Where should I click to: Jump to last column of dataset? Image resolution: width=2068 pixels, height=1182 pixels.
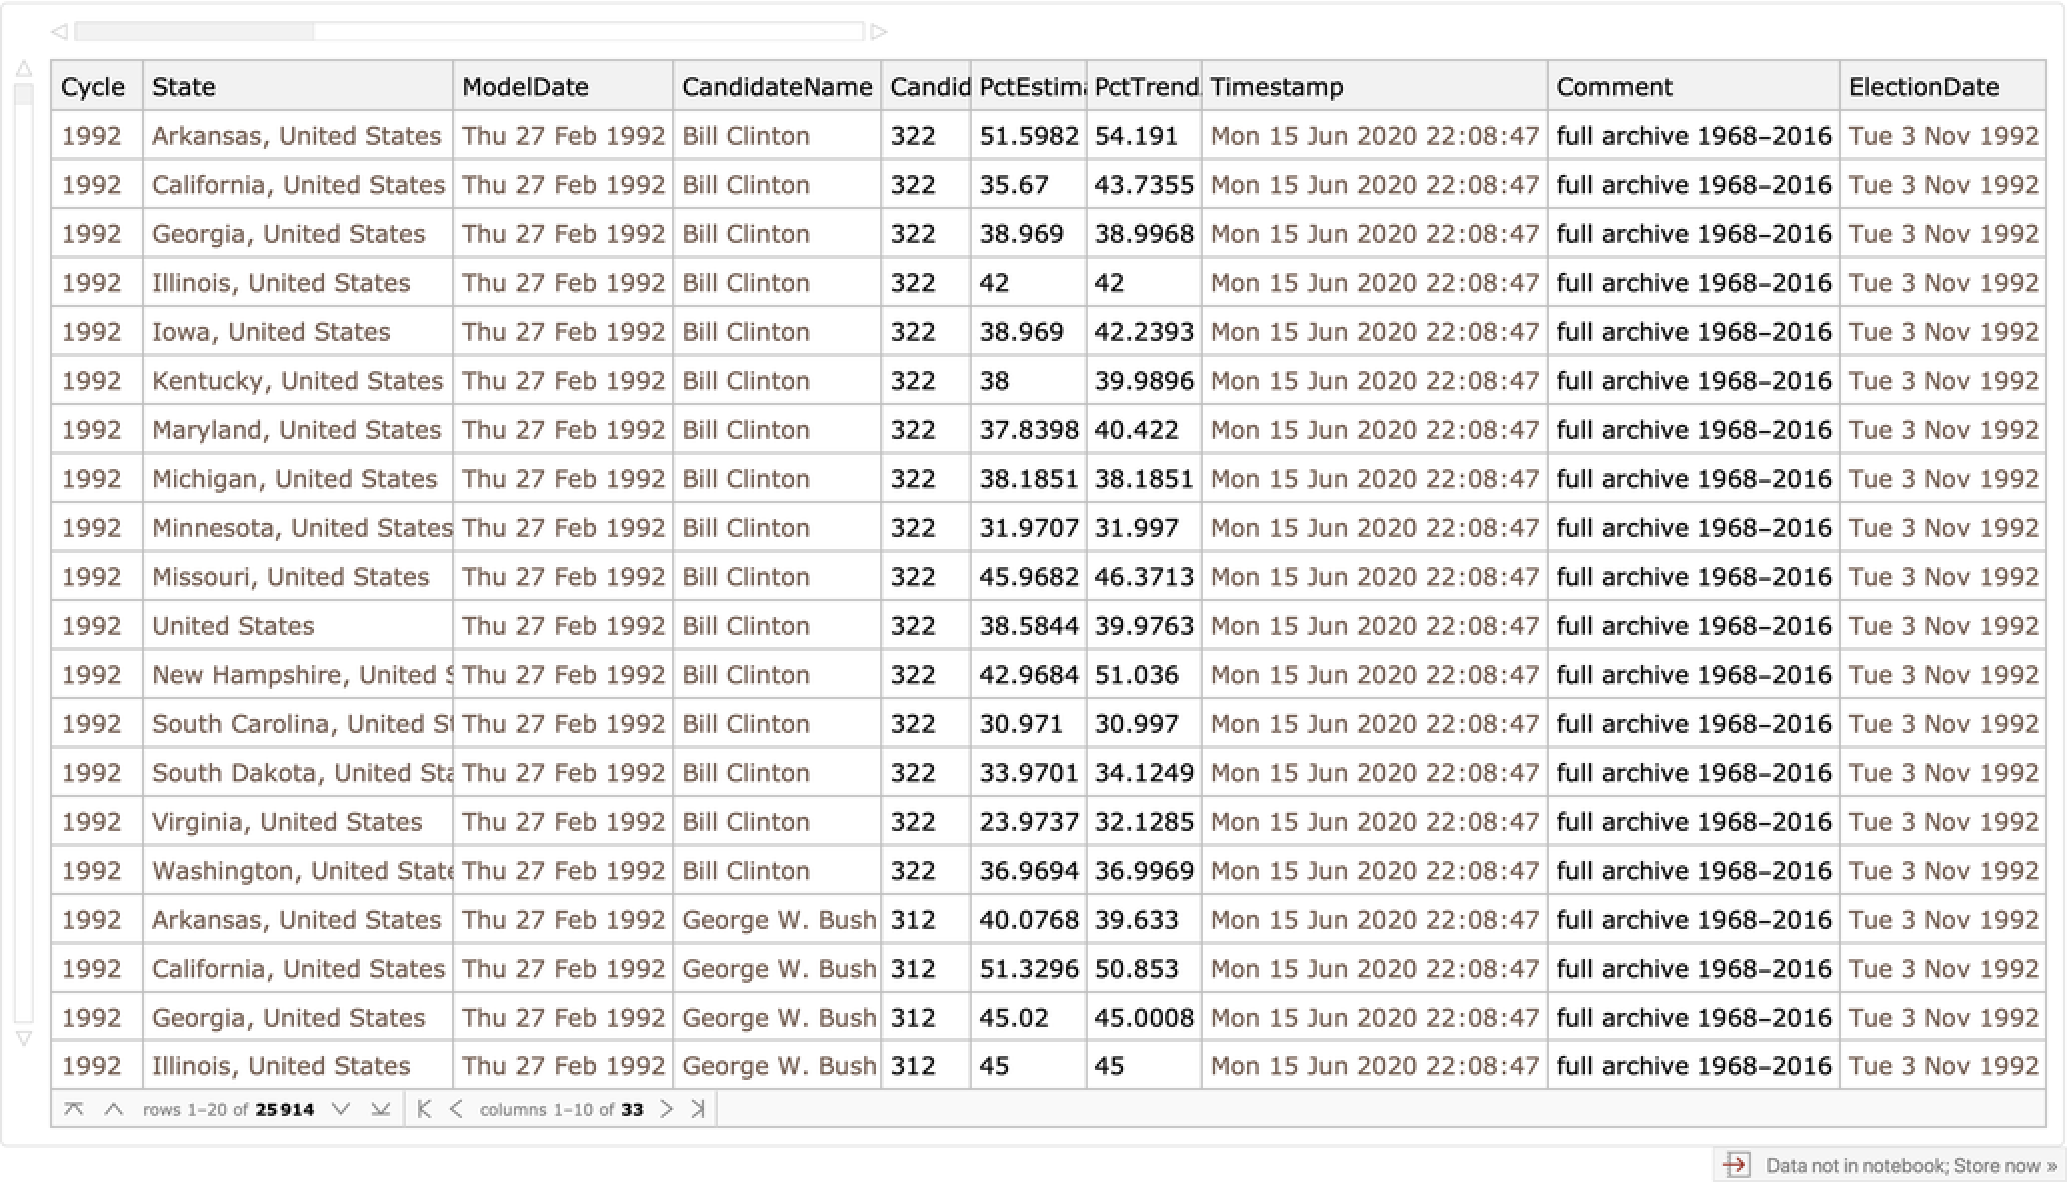[x=698, y=1109]
